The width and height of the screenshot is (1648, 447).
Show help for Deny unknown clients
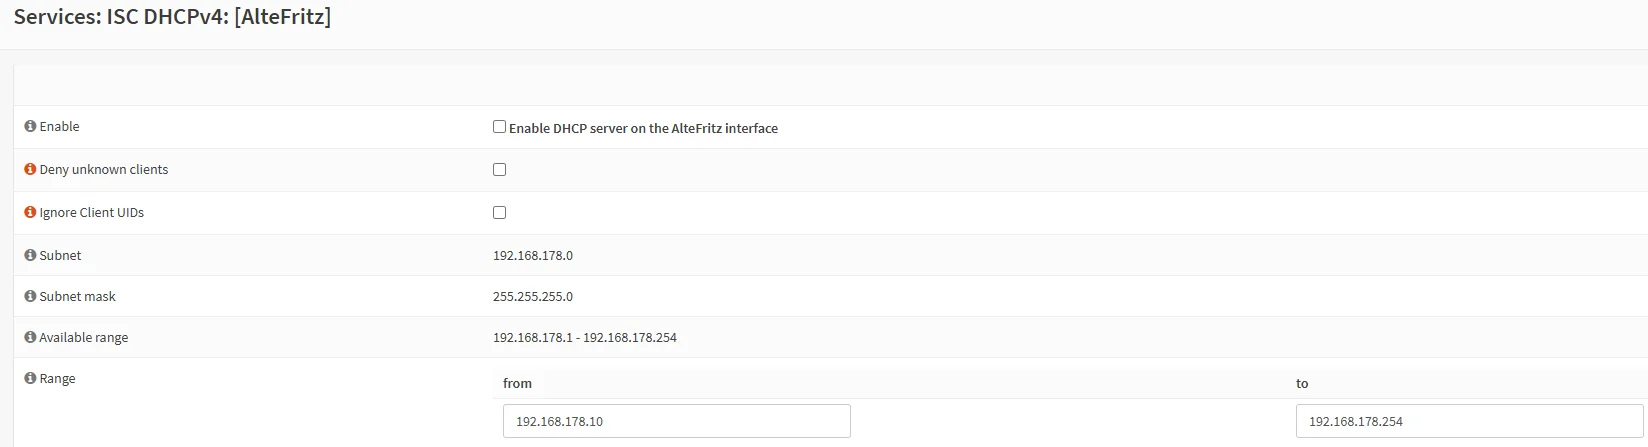click(x=30, y=170)
